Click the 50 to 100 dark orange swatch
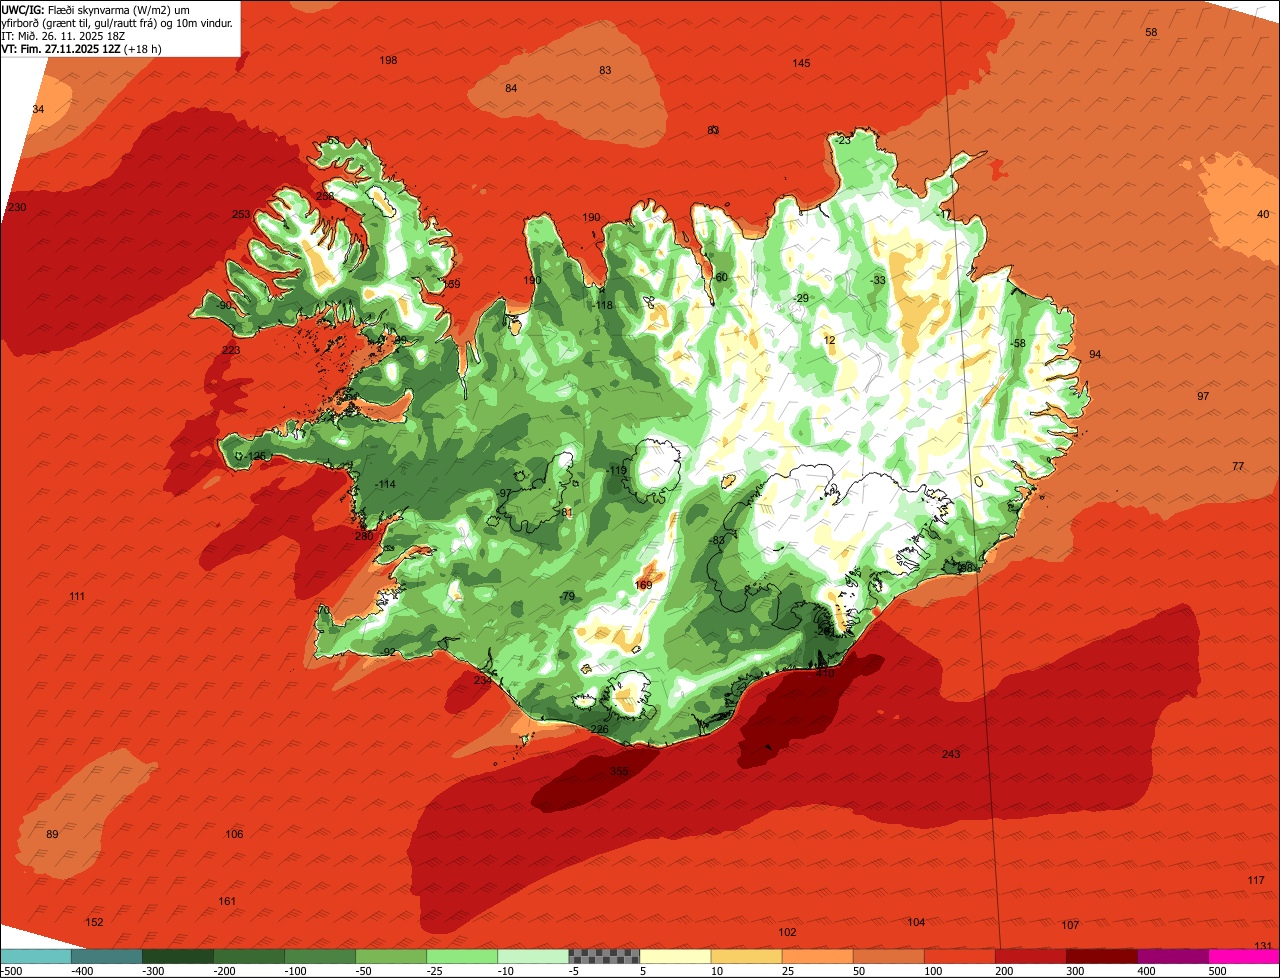The image size is (1280, 978). click(887, 956)
